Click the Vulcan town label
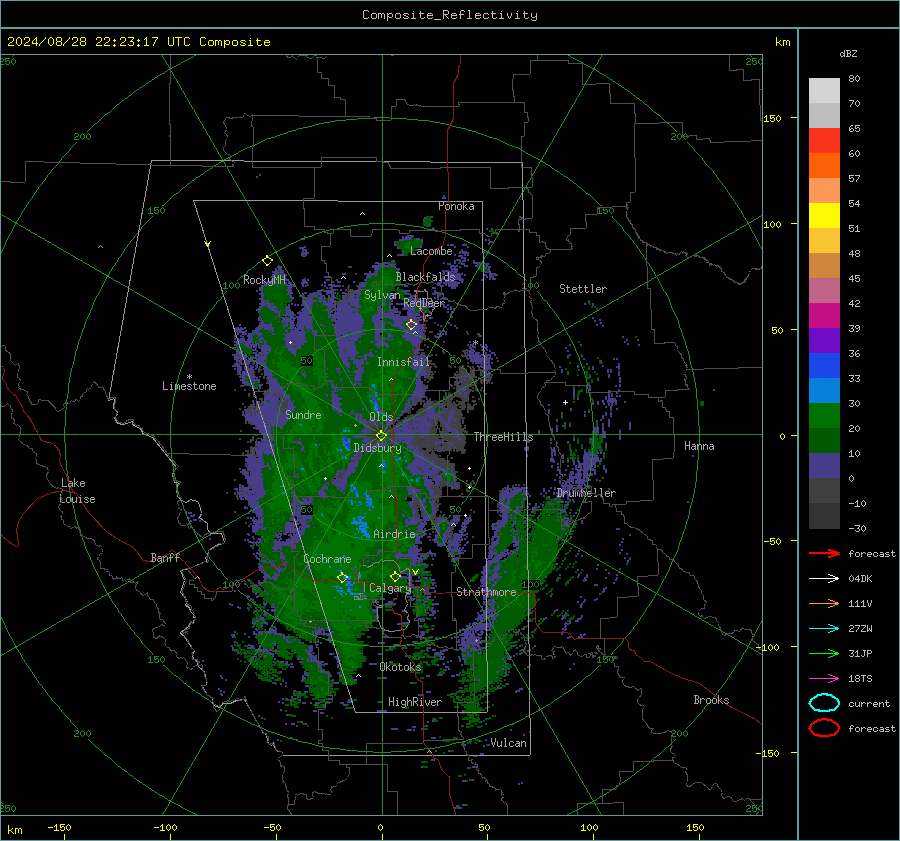This screenshot has width=900, height=841. coord(509,743)
